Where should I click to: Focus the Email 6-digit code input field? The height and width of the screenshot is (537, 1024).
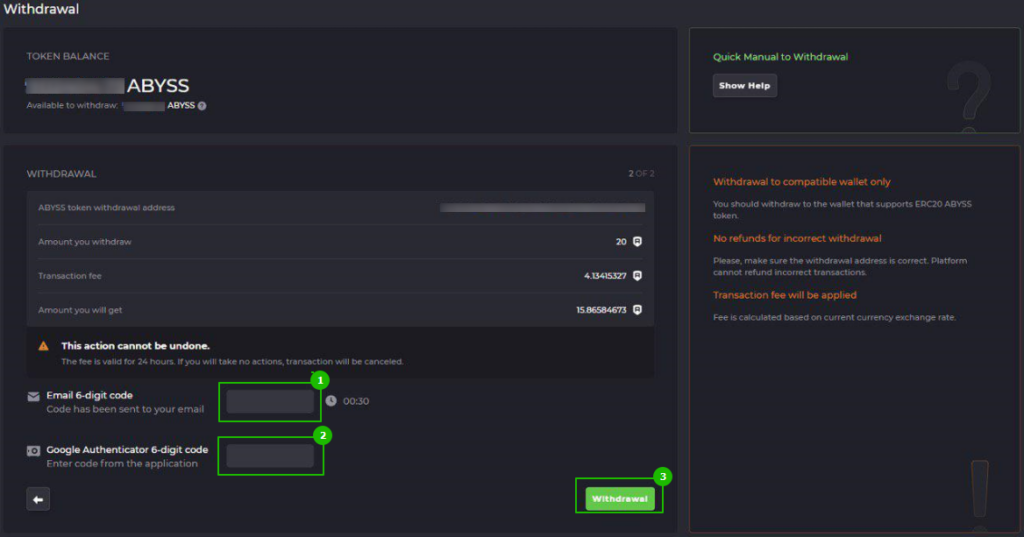coord(270,401)
